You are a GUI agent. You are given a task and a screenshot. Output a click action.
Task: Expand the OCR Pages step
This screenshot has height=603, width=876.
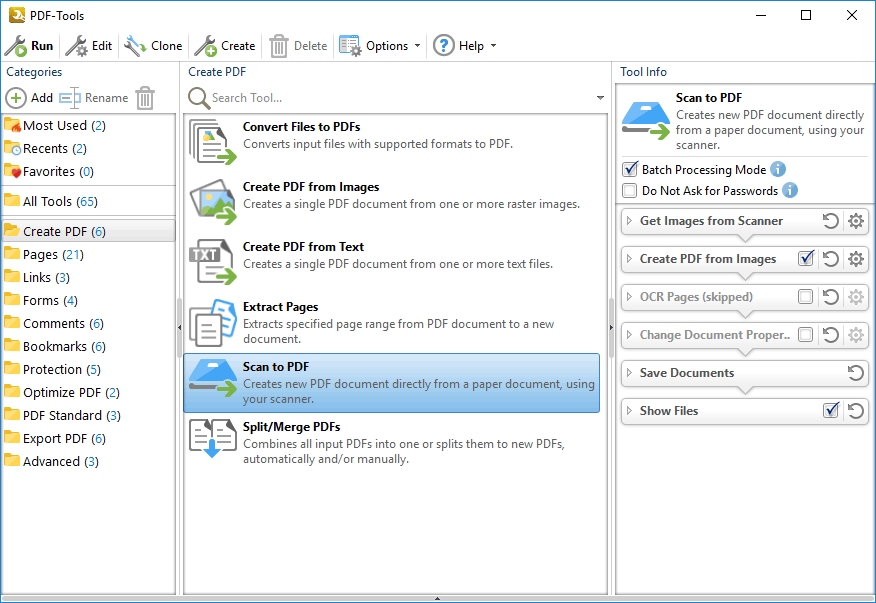click(x=629, y=297)
